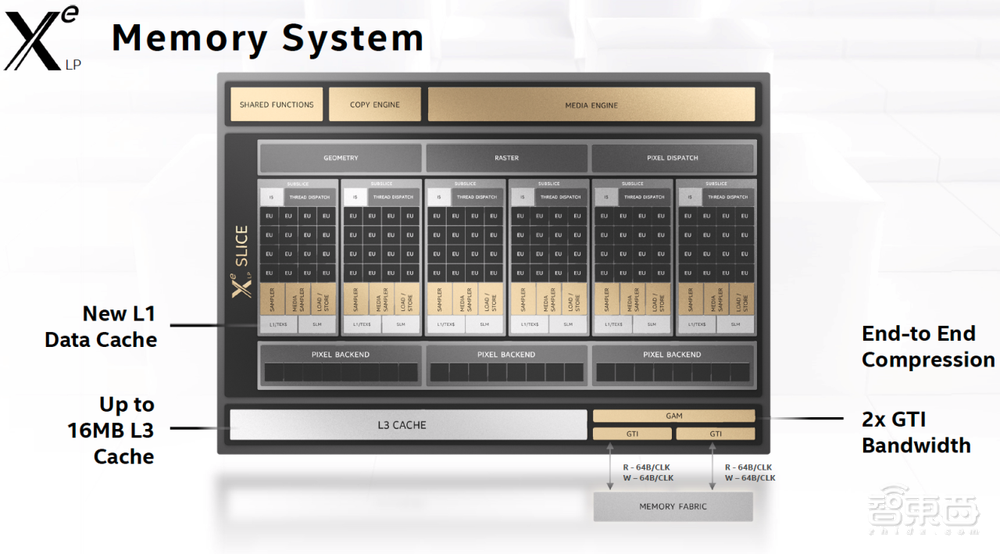The image size is (1000, 554).
Task: Select the Shared Functions block
Action: coord(276,105)
